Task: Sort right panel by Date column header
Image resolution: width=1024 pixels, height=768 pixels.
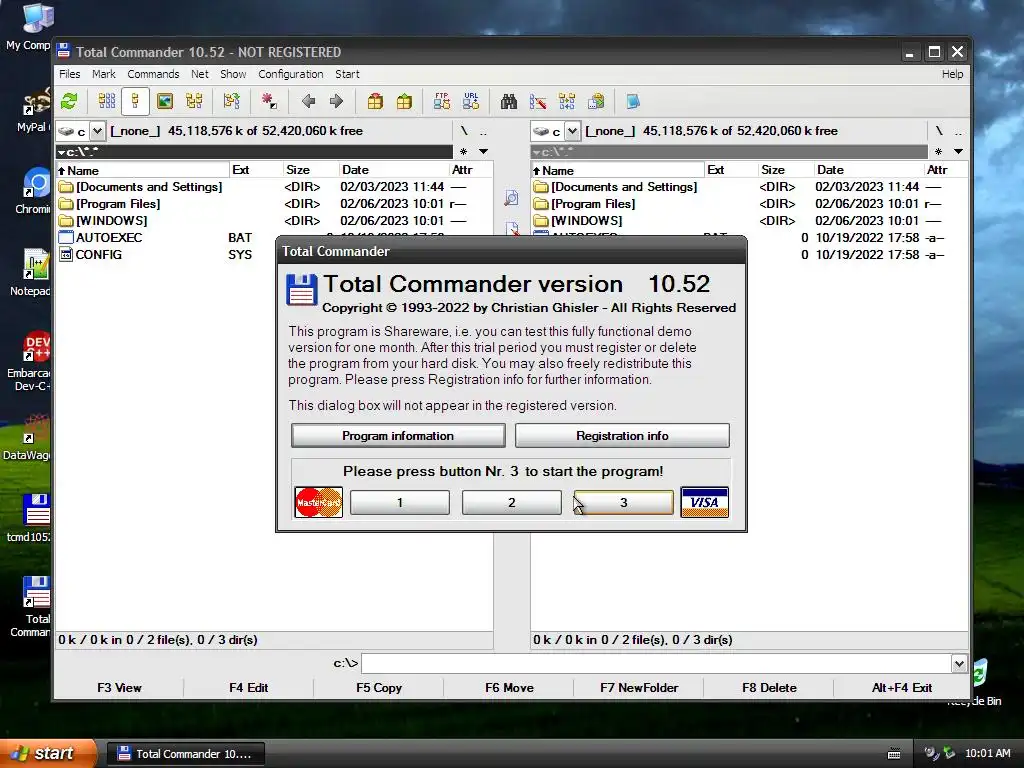Action: (x=869, y=170)
